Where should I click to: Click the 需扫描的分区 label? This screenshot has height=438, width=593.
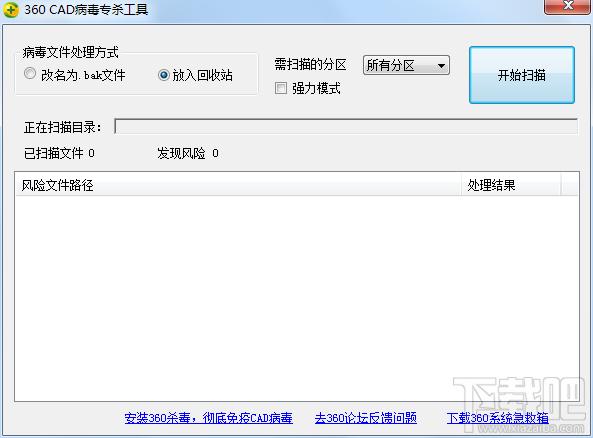[310, 65]
